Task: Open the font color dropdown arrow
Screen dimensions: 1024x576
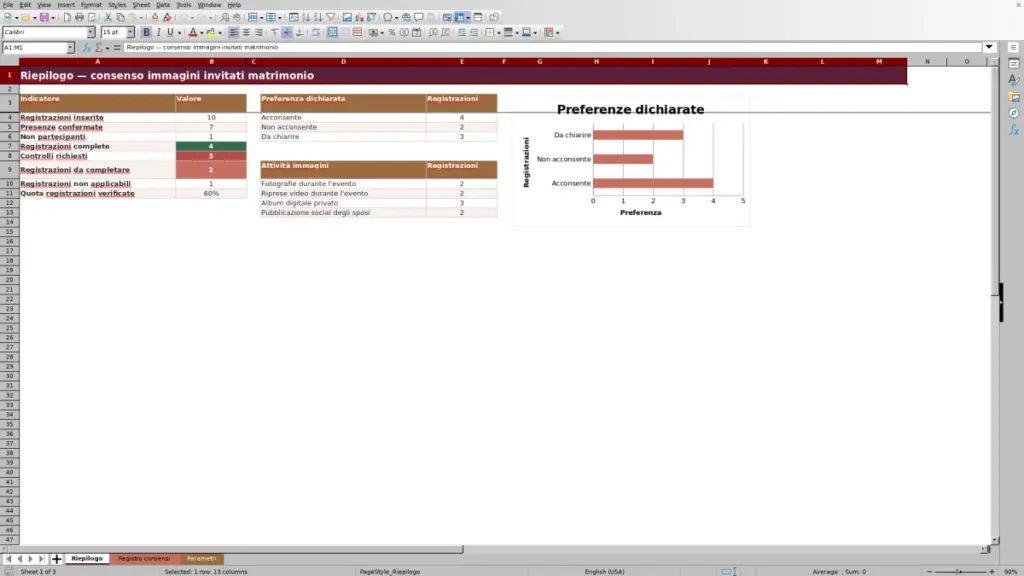Action: tap(202, 33)
